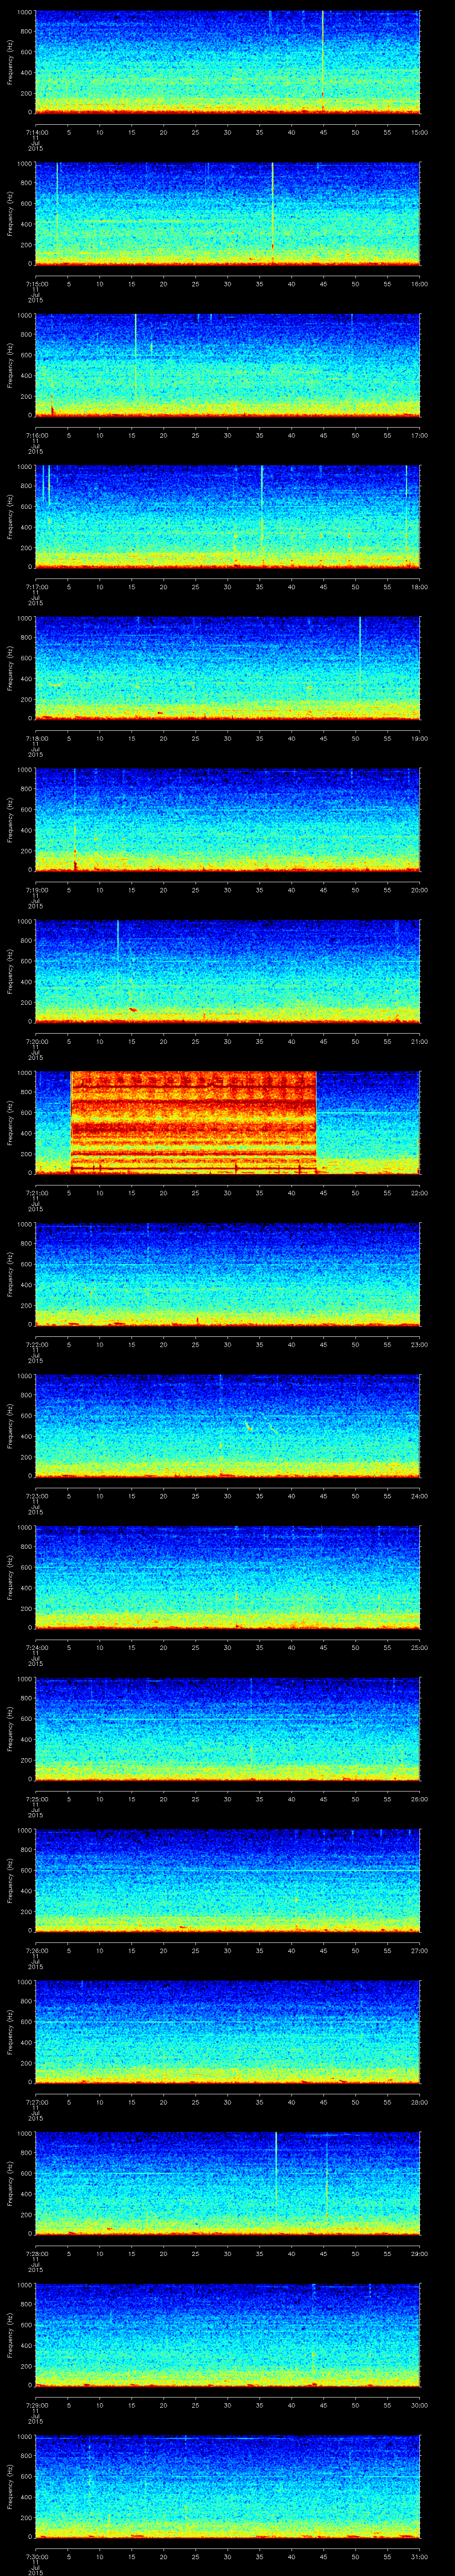Click the bright vertical spike in the 7:14 spectrogram
This screenshot has width=455, height=2576.
point(322,60)
